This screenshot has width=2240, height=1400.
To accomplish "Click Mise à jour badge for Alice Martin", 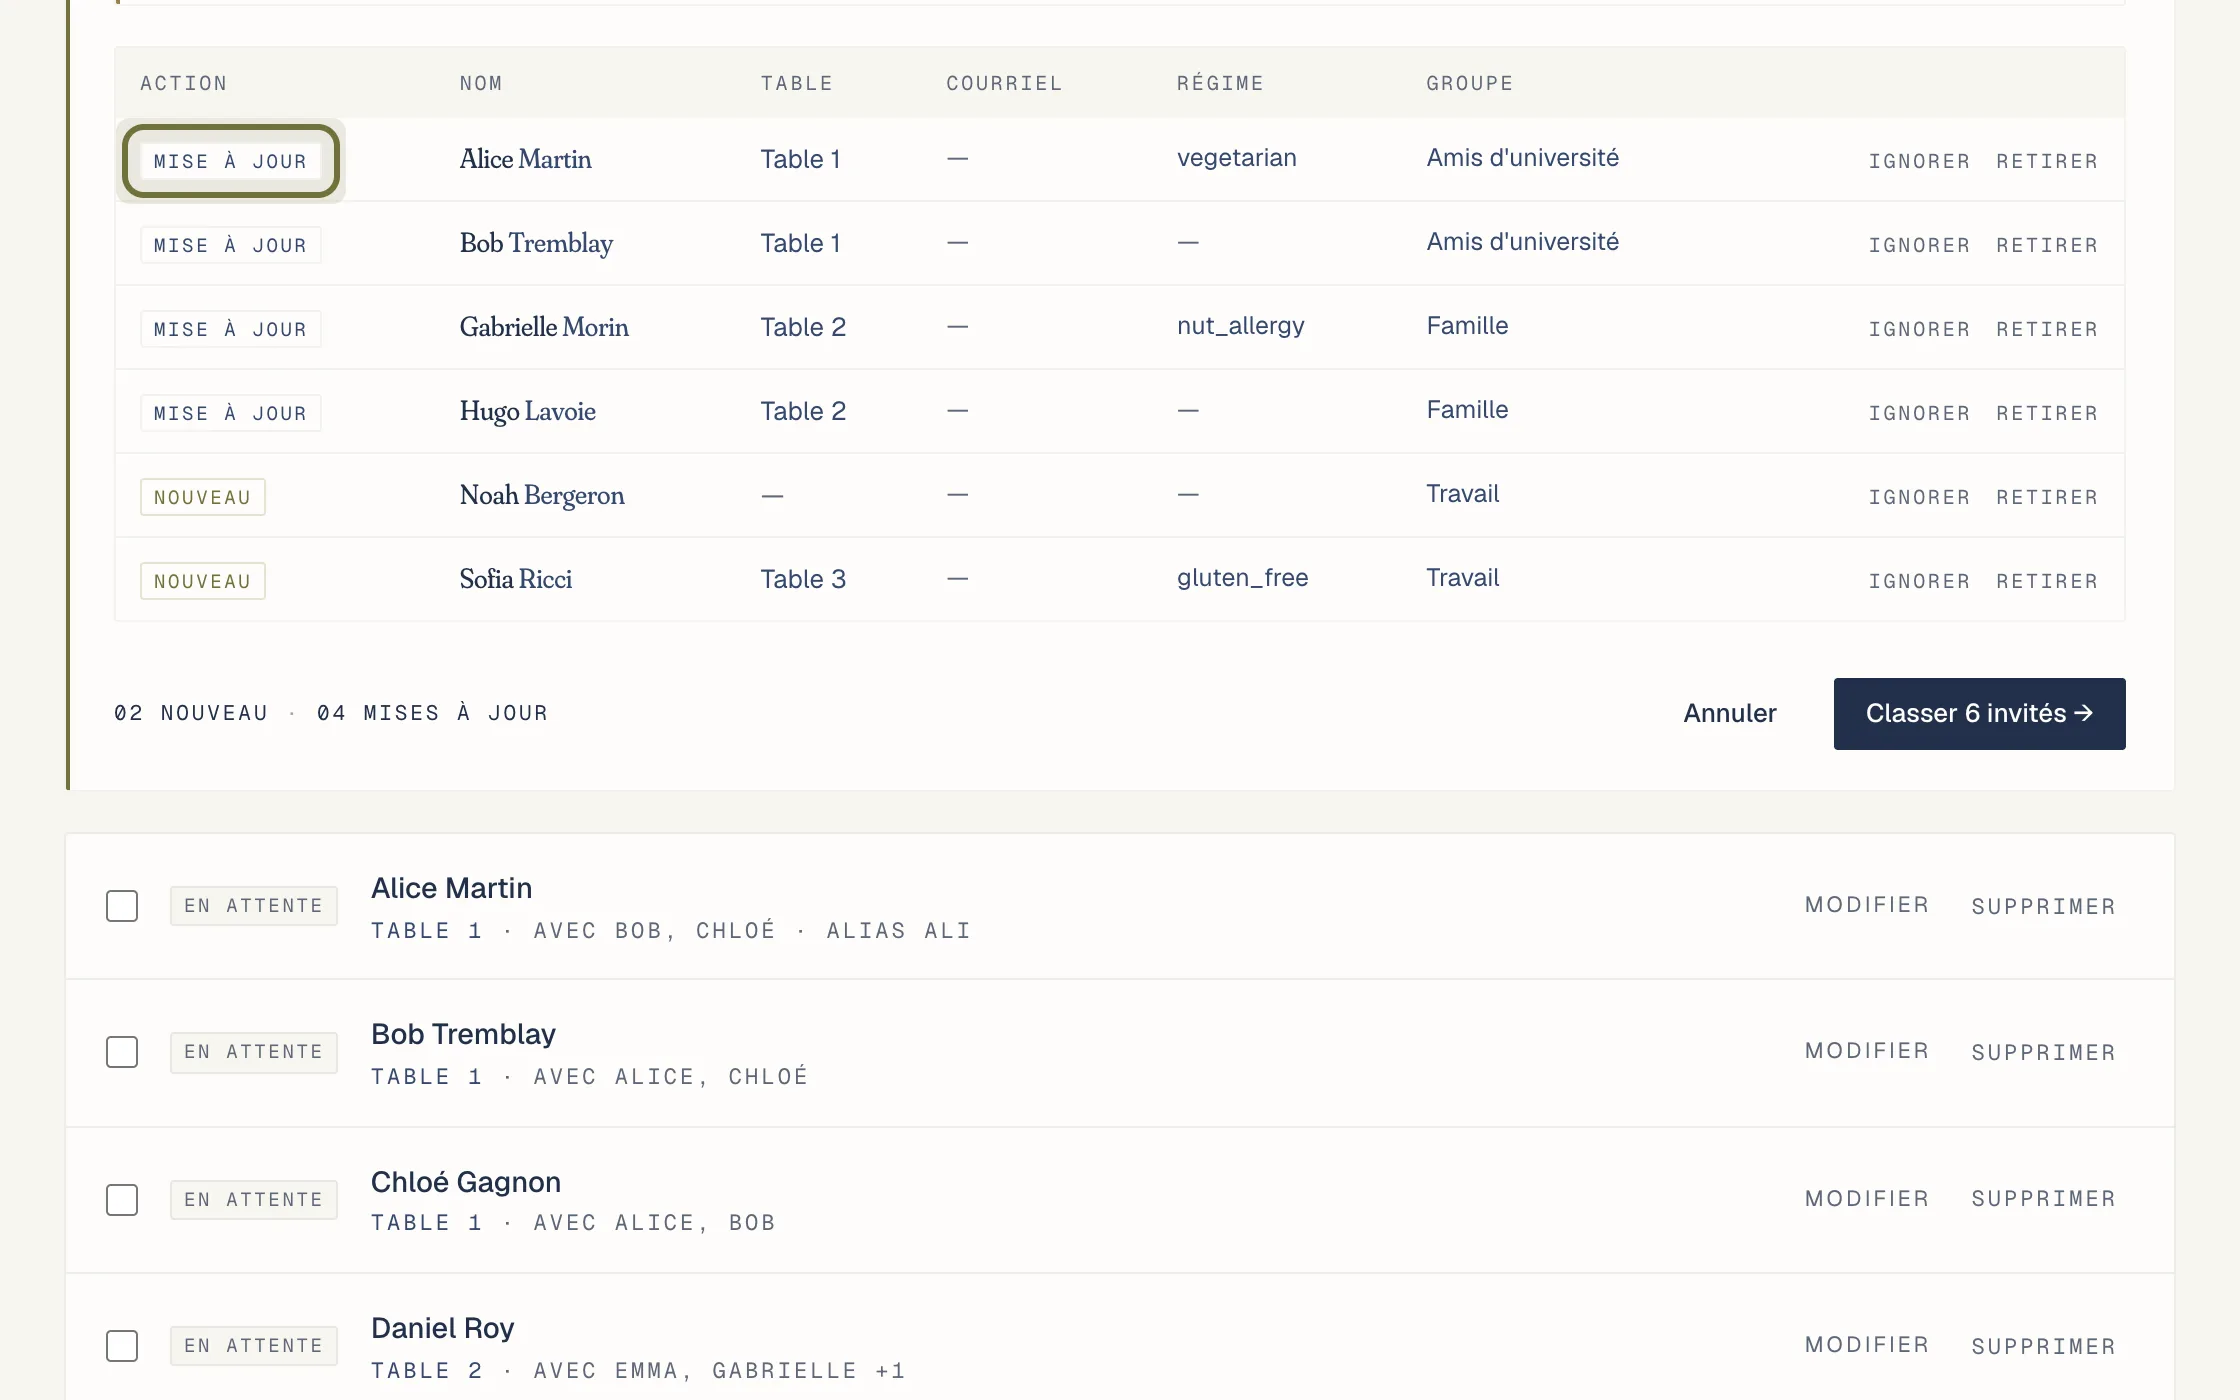I will 230,161.
